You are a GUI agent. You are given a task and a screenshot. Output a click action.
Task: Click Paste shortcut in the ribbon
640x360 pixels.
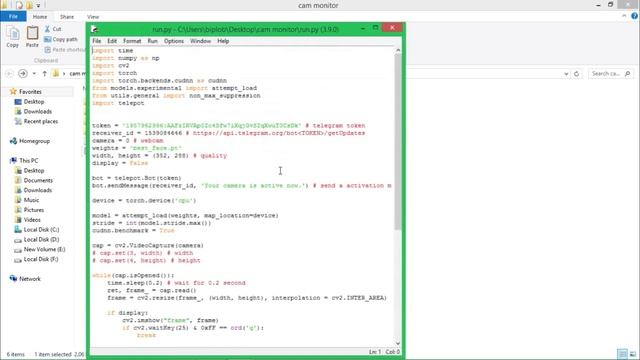click(65, 49)
